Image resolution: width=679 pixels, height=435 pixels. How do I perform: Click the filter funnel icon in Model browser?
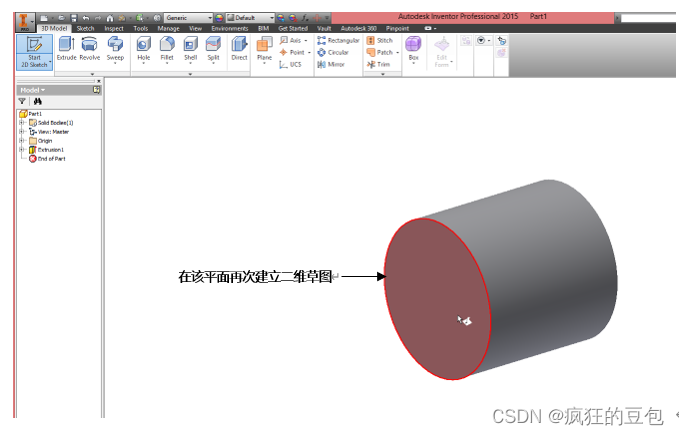click(22, 101)
